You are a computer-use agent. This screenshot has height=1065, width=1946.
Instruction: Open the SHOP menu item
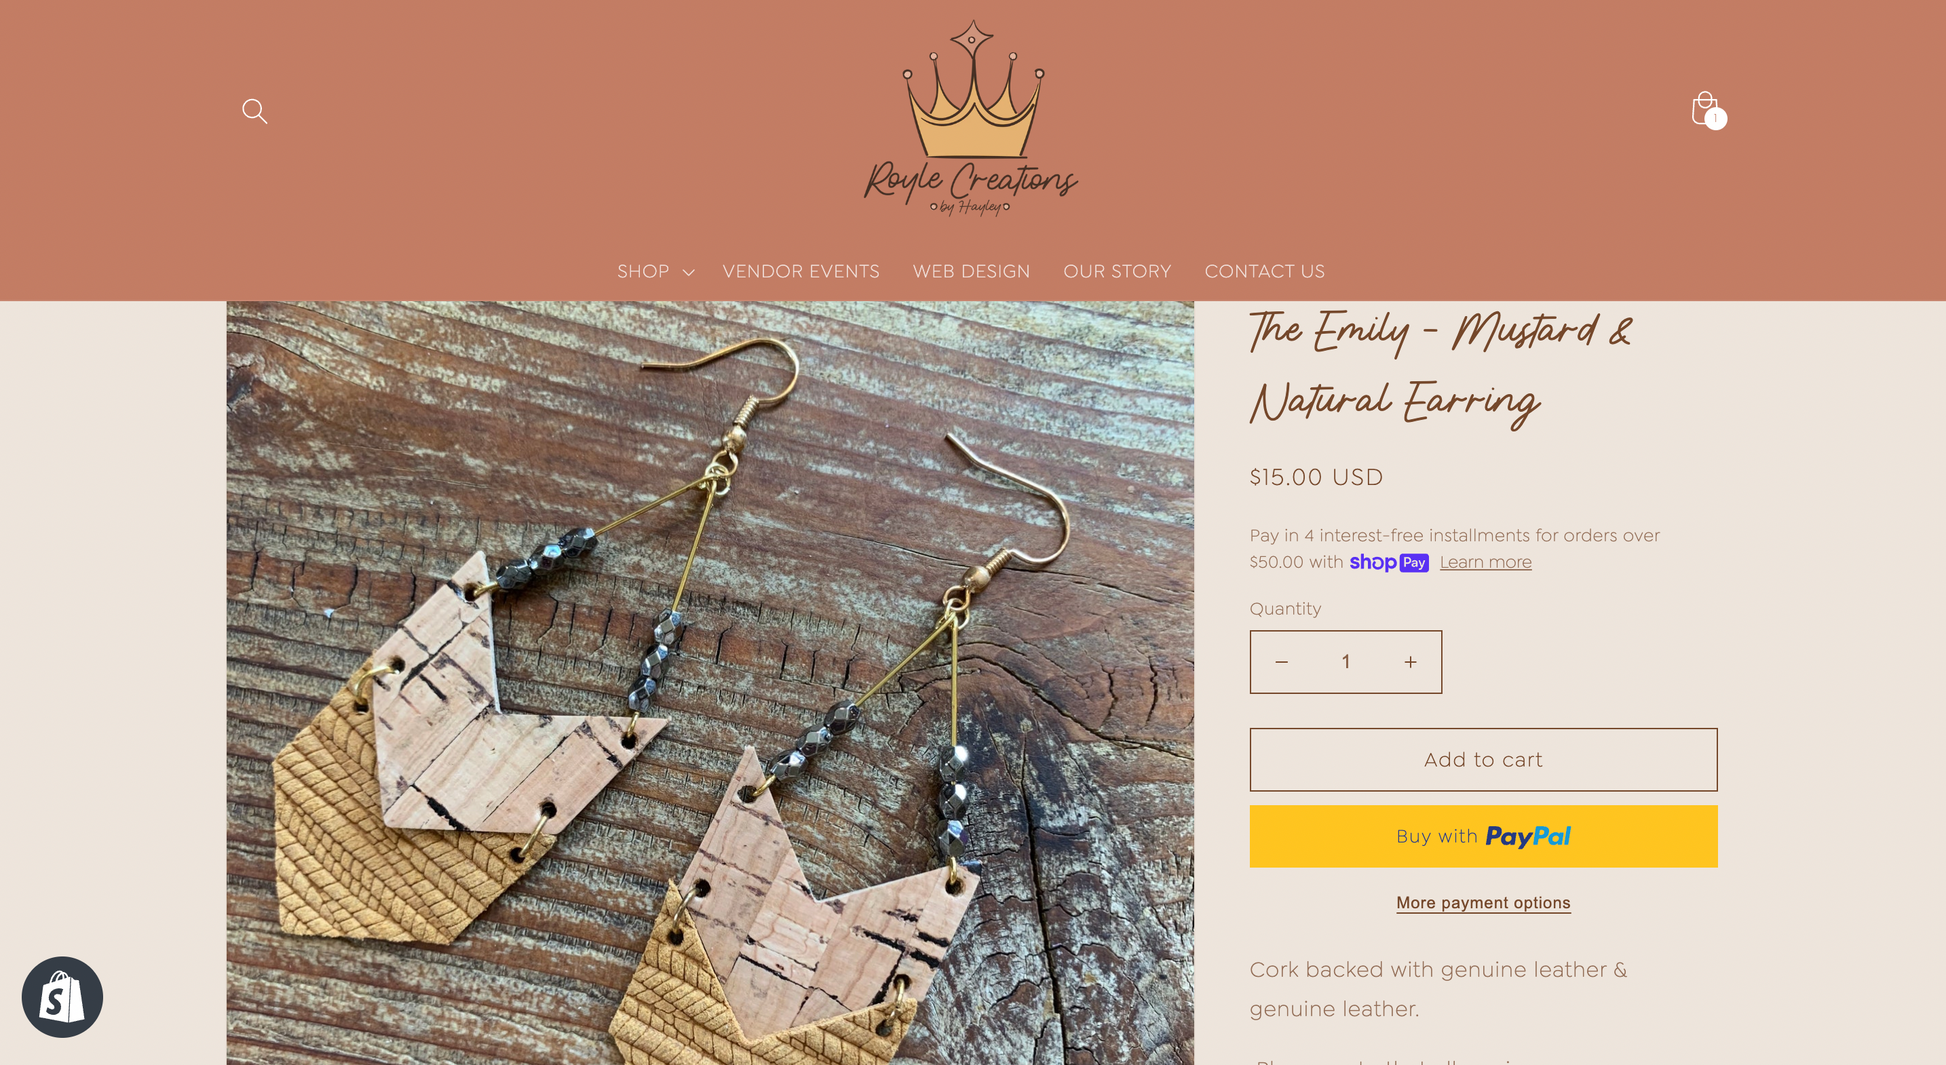643,272
